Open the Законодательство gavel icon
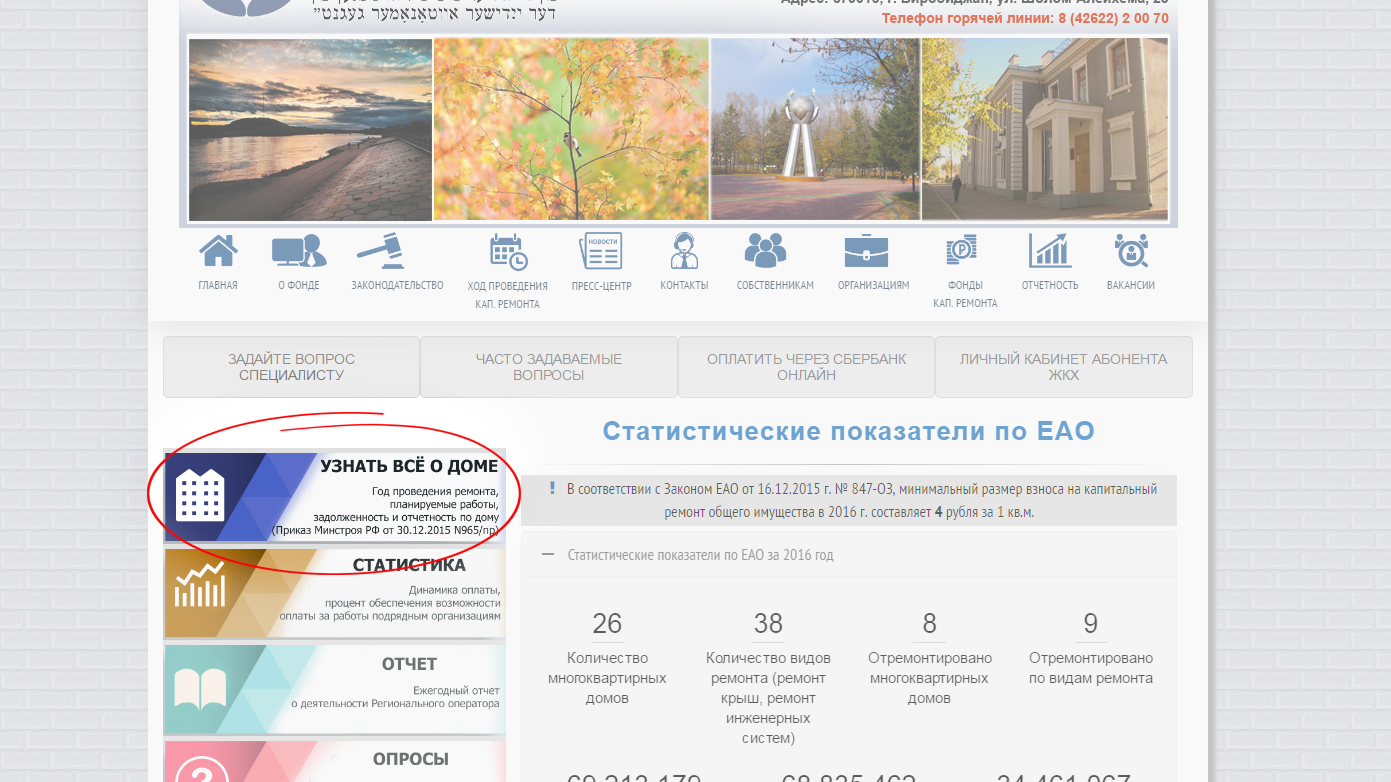Image resolution: width=1391 pixels, height=782 pixels. pyautogui.click(x=380, y=250)
